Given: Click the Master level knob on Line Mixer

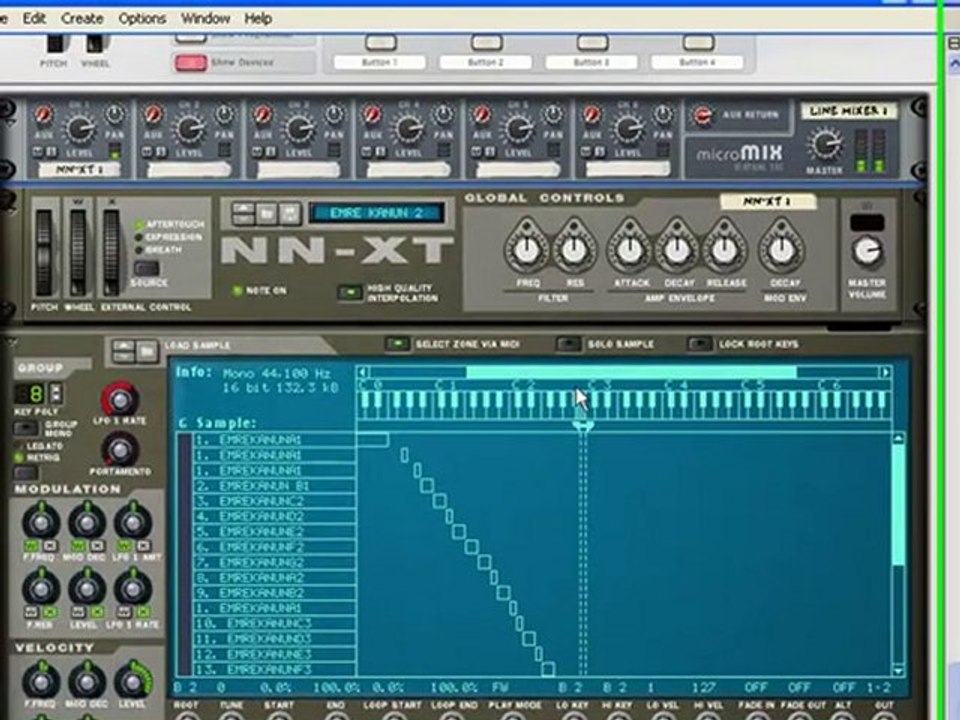Looking at the screenshot, I should click(825, 144).
